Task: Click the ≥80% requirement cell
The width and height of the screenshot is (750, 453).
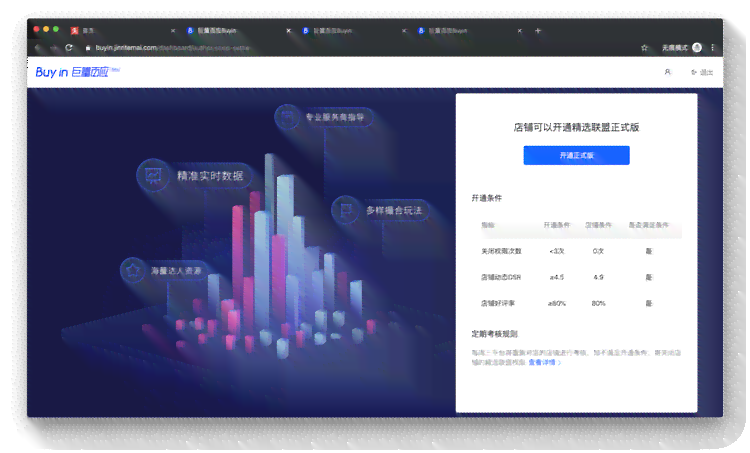Action: coord(557,303)
